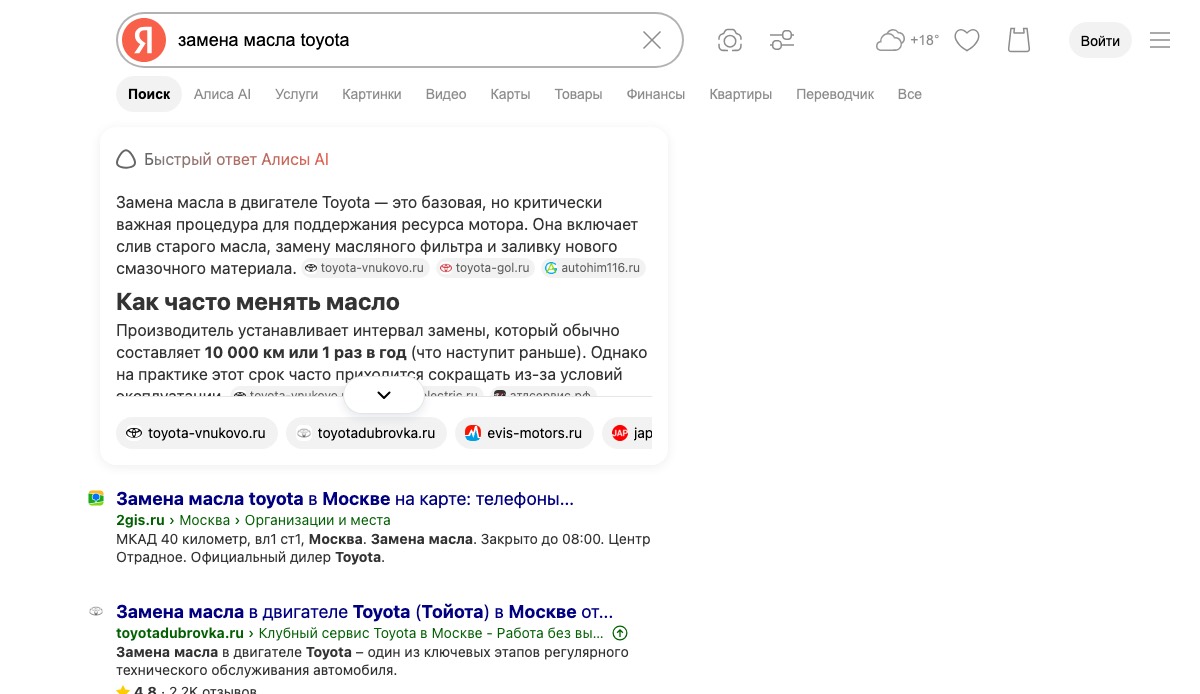Open inline source toyota-gol.ru citation
This screenshot has height=694, width=1200.
point(485,268)
